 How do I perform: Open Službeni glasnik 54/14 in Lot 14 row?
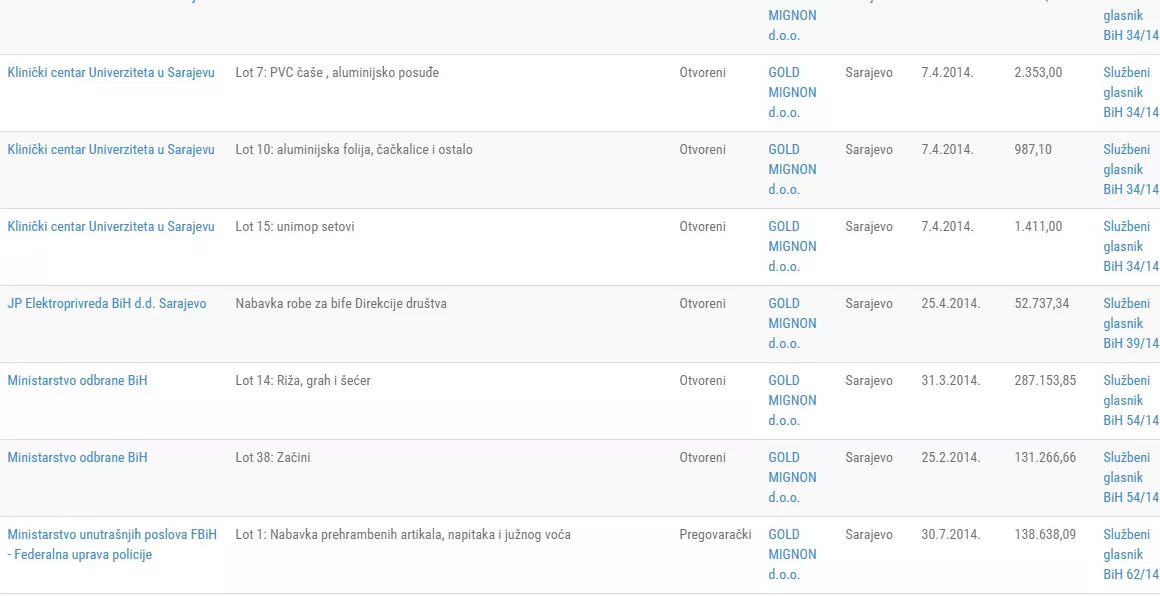pyautogui.click(x=1130, y=400)
